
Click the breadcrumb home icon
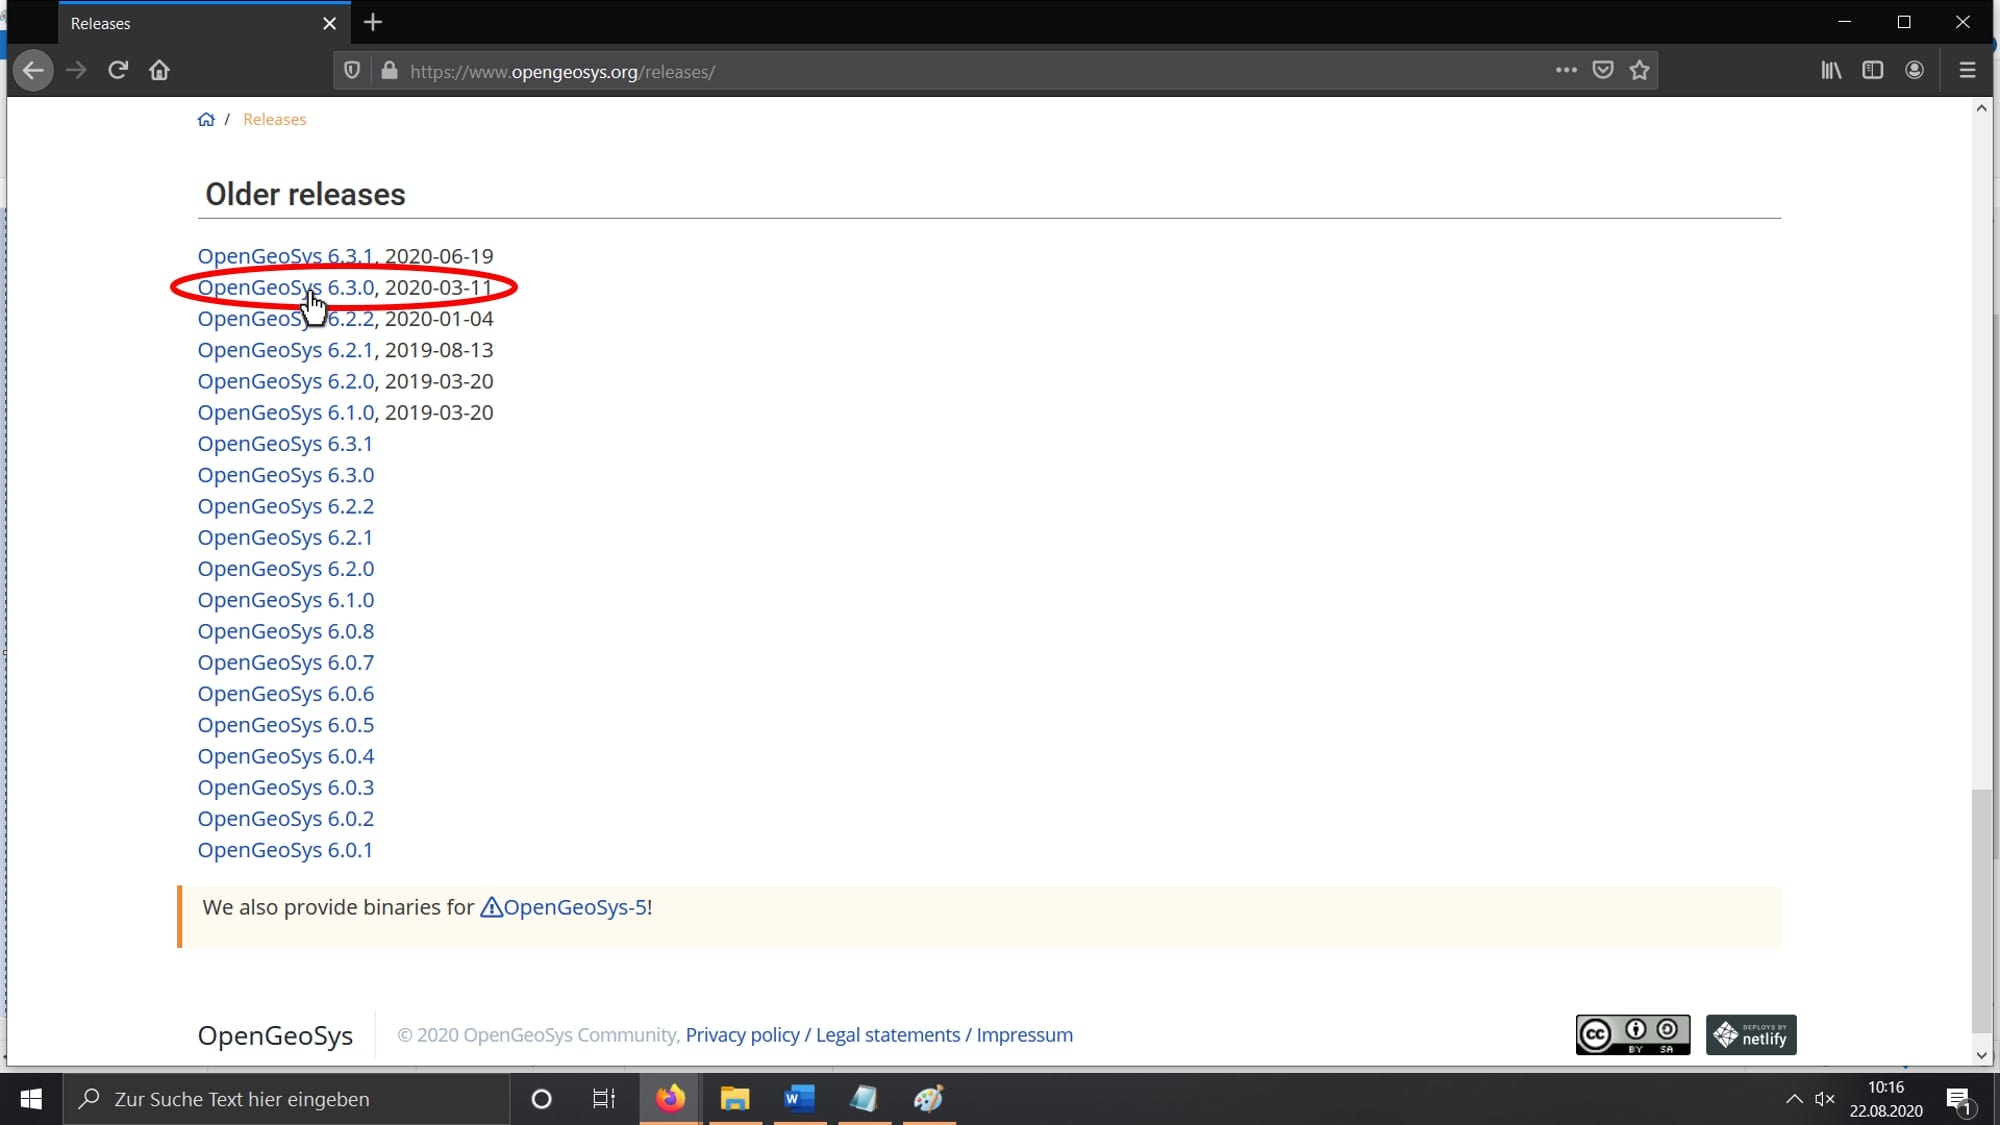pos(206,119)
